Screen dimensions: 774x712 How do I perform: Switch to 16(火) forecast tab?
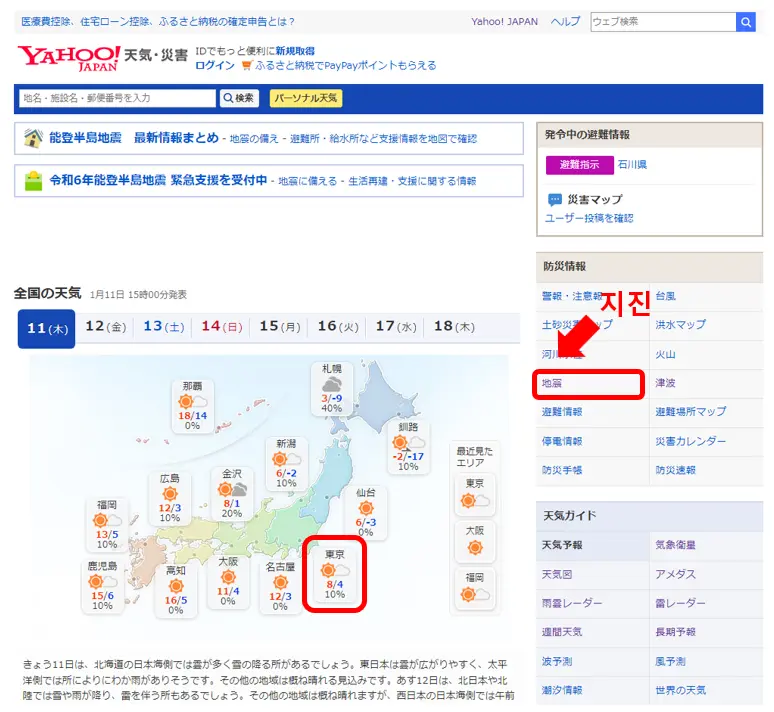[338, 326]
